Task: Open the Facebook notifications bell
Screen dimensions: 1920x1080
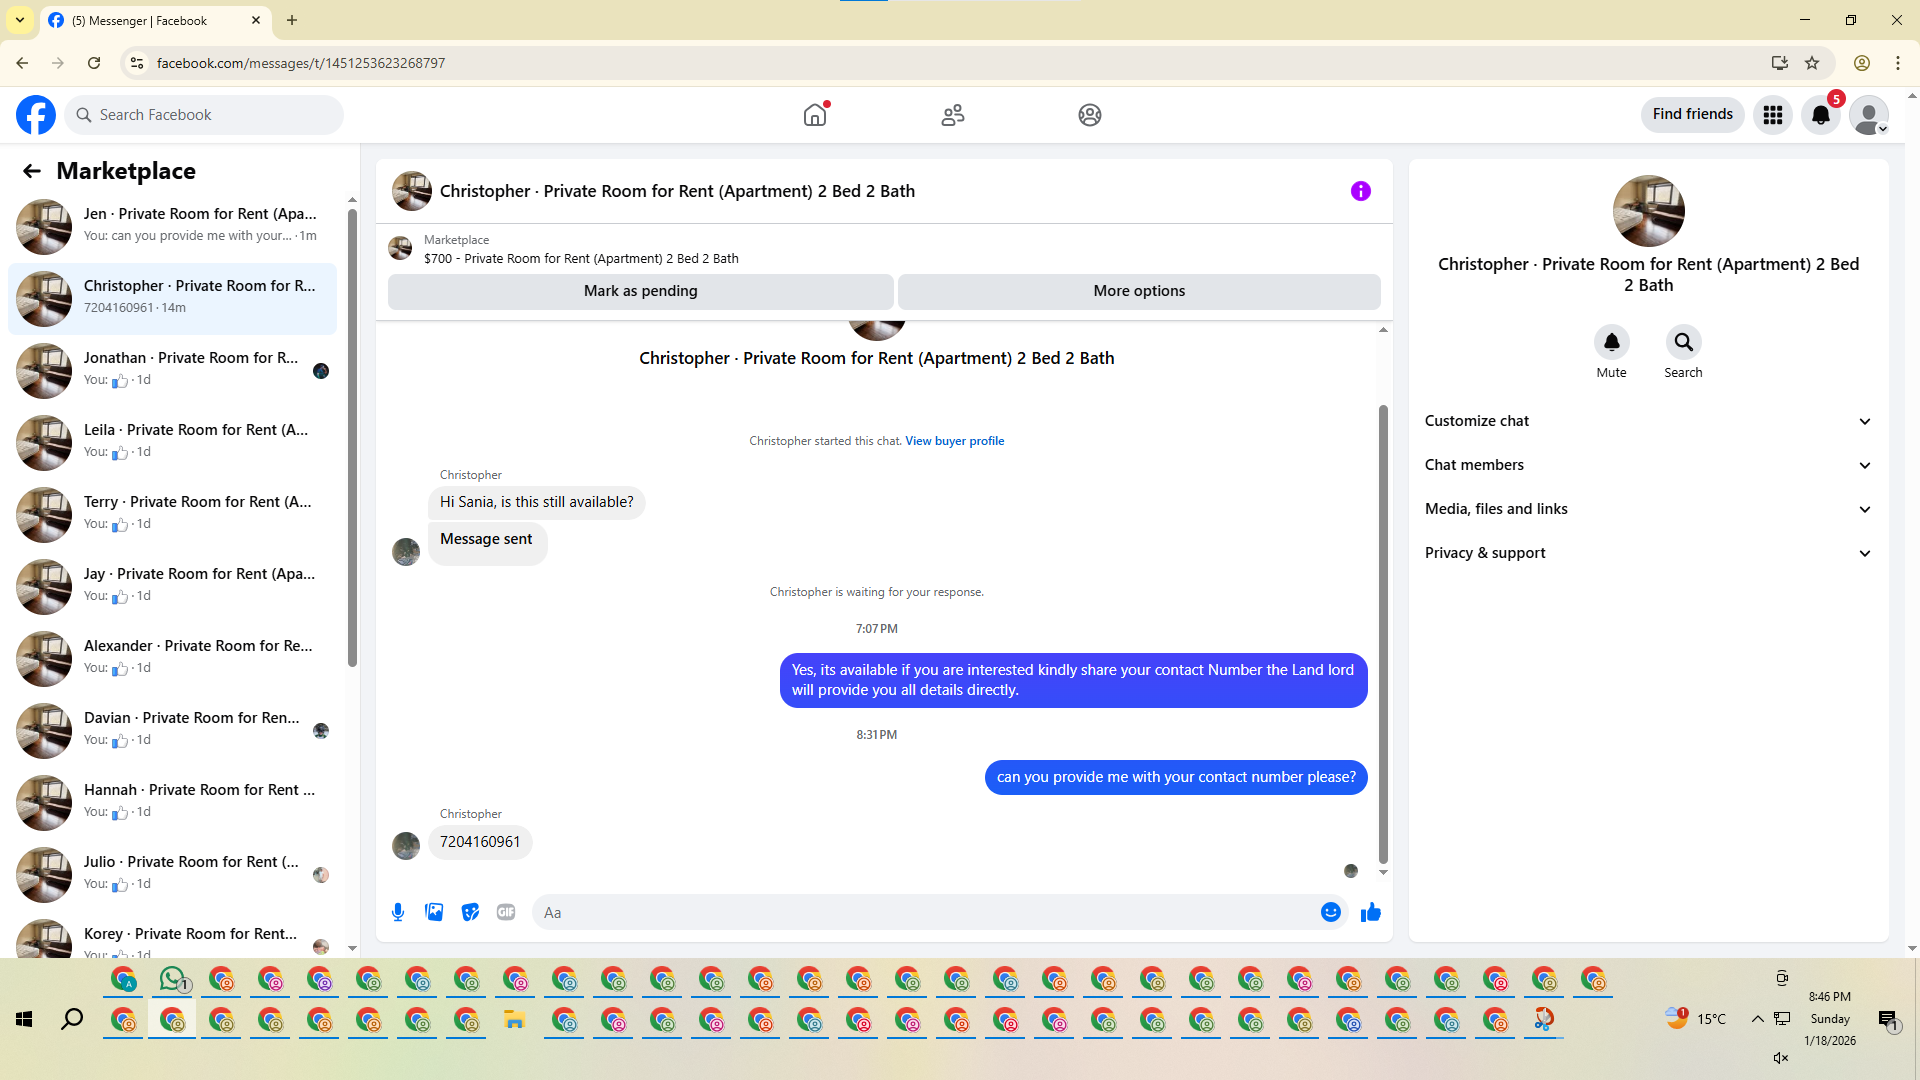Action: (x=1821, y=115)
